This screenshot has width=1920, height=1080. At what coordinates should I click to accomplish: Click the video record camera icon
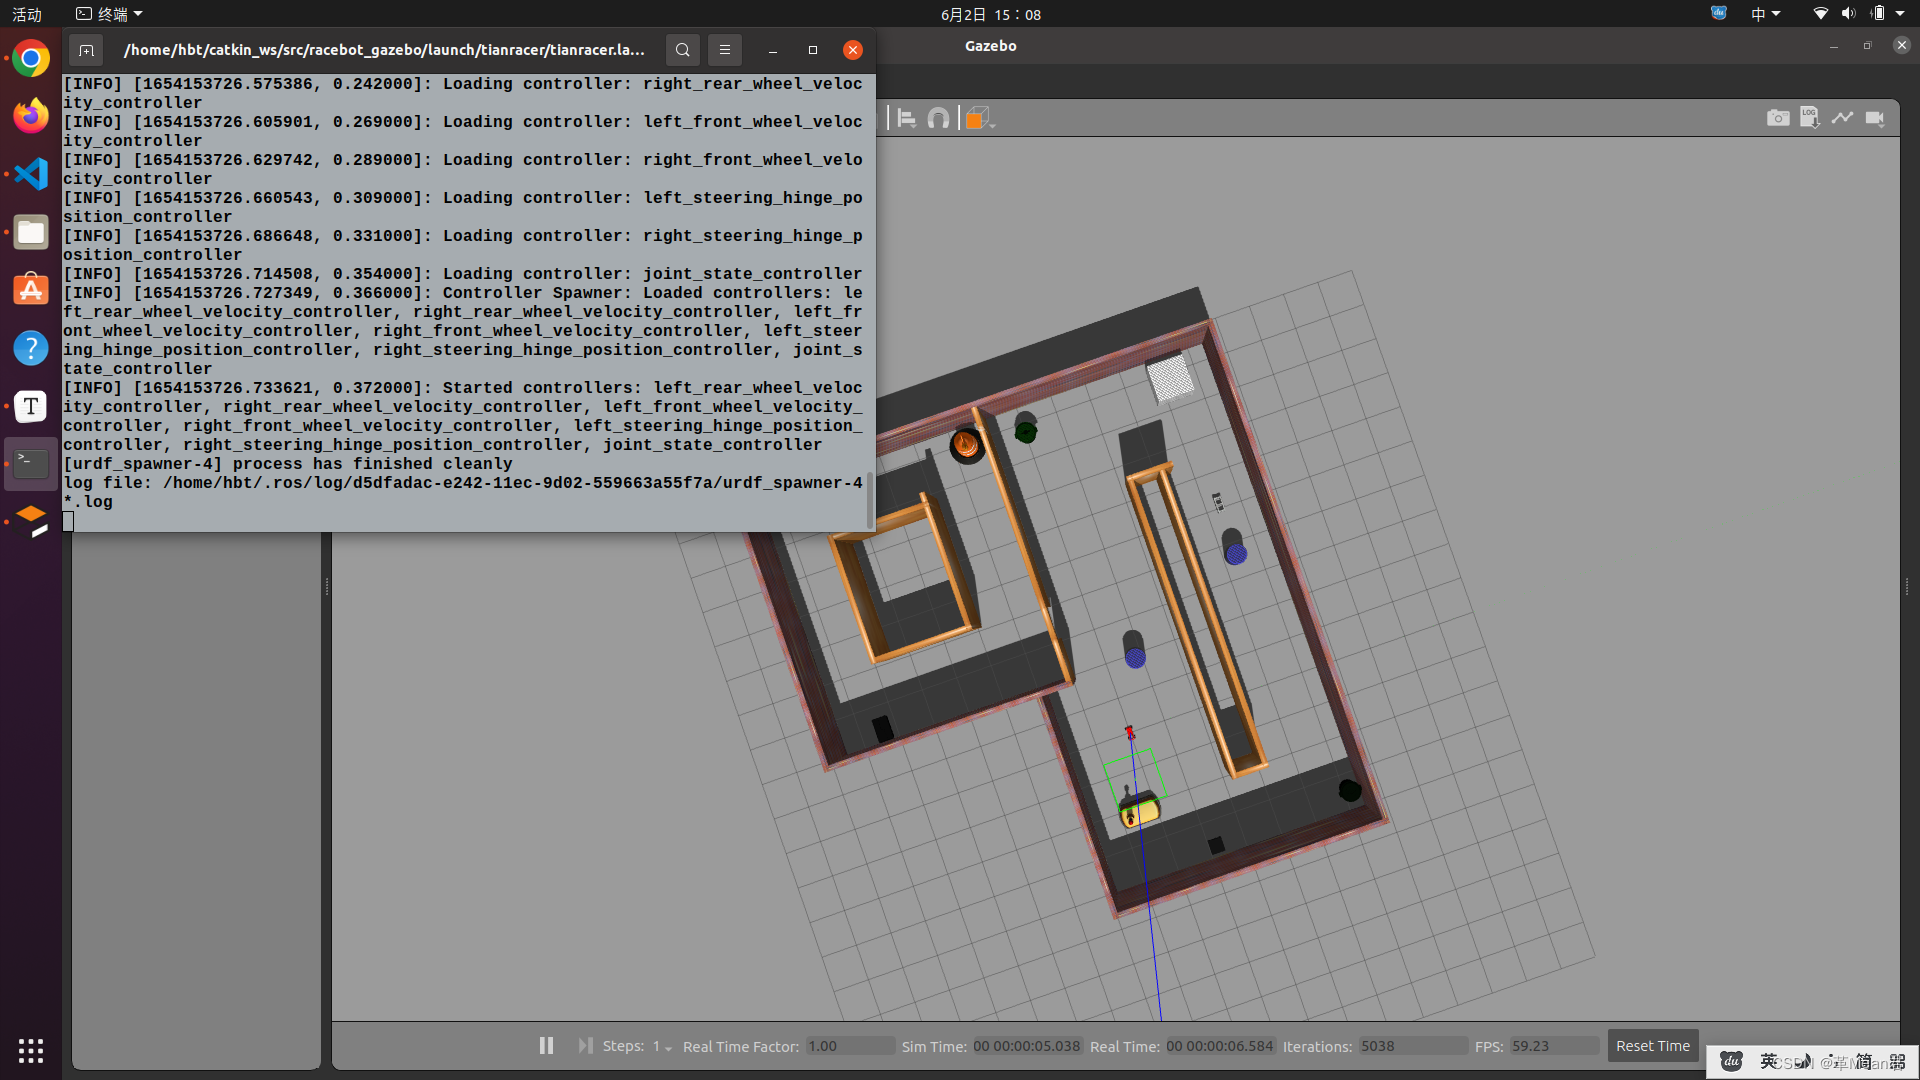coord(1875,118)
